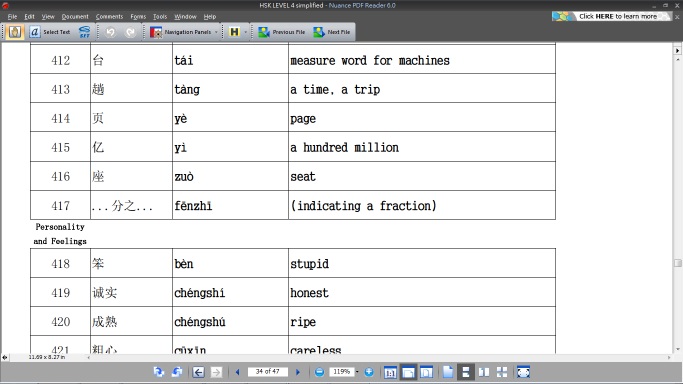Expand the Navigation Panels dropdown arrow
The height and width of the screenshot is (384, 683).
(216, 32)
